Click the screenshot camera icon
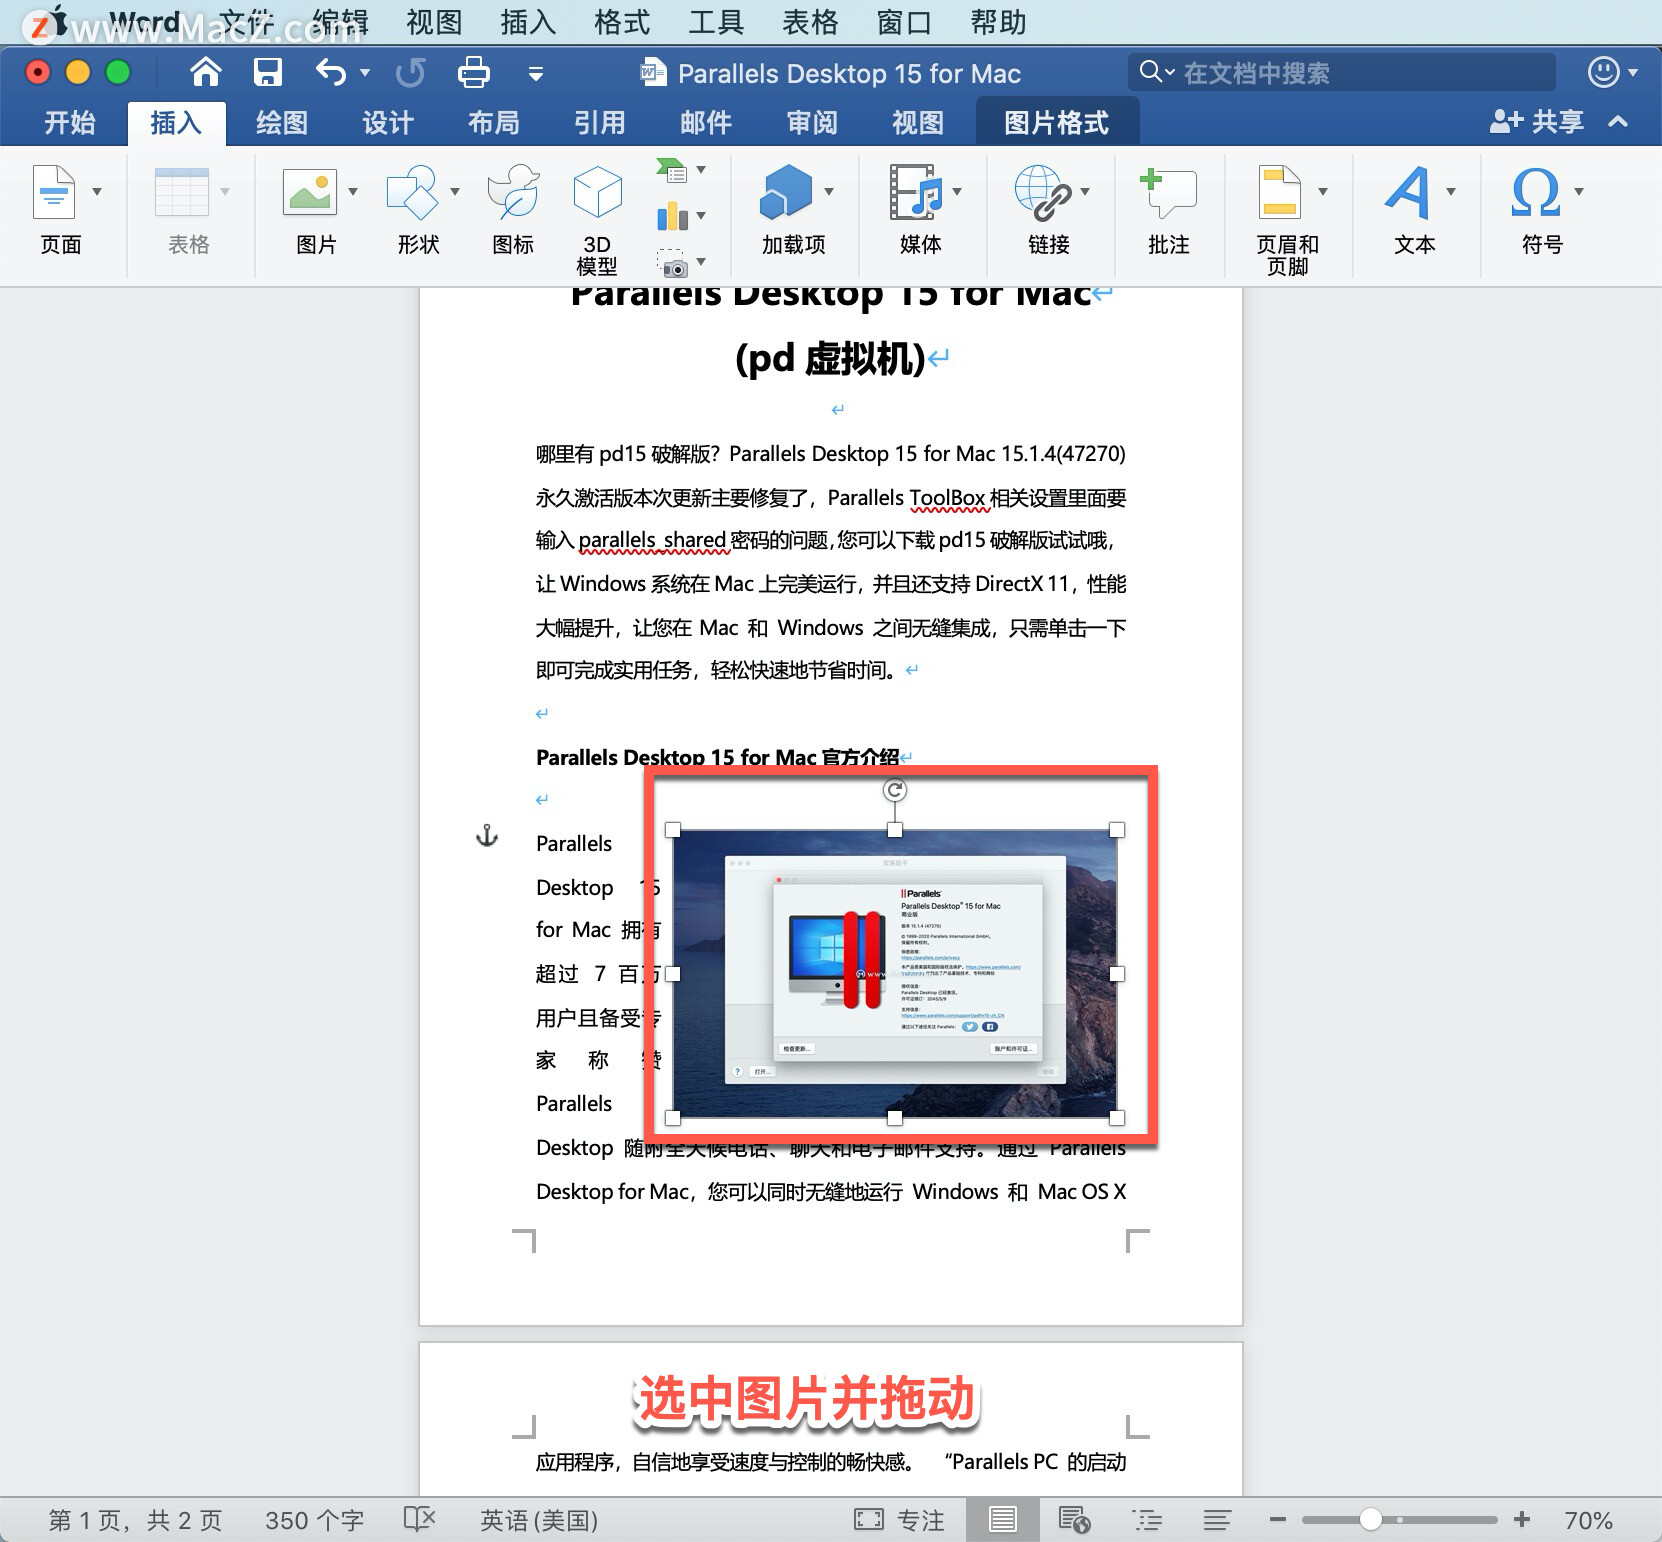The image size is (1662, 1542). (674, 263)
